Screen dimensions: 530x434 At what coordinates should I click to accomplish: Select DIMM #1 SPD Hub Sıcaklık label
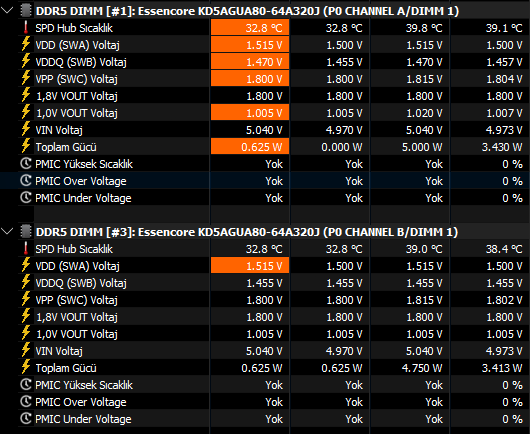click(74, 28)
